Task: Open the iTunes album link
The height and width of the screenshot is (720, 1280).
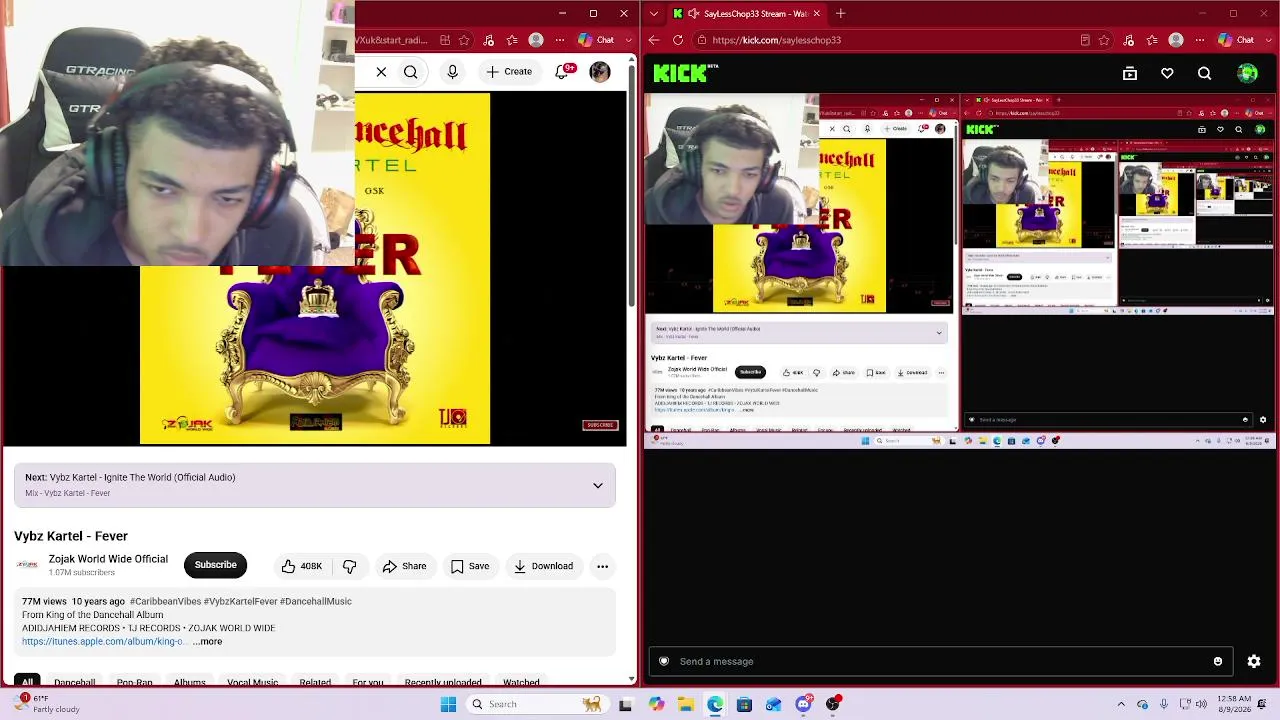Action: point(103,641)
